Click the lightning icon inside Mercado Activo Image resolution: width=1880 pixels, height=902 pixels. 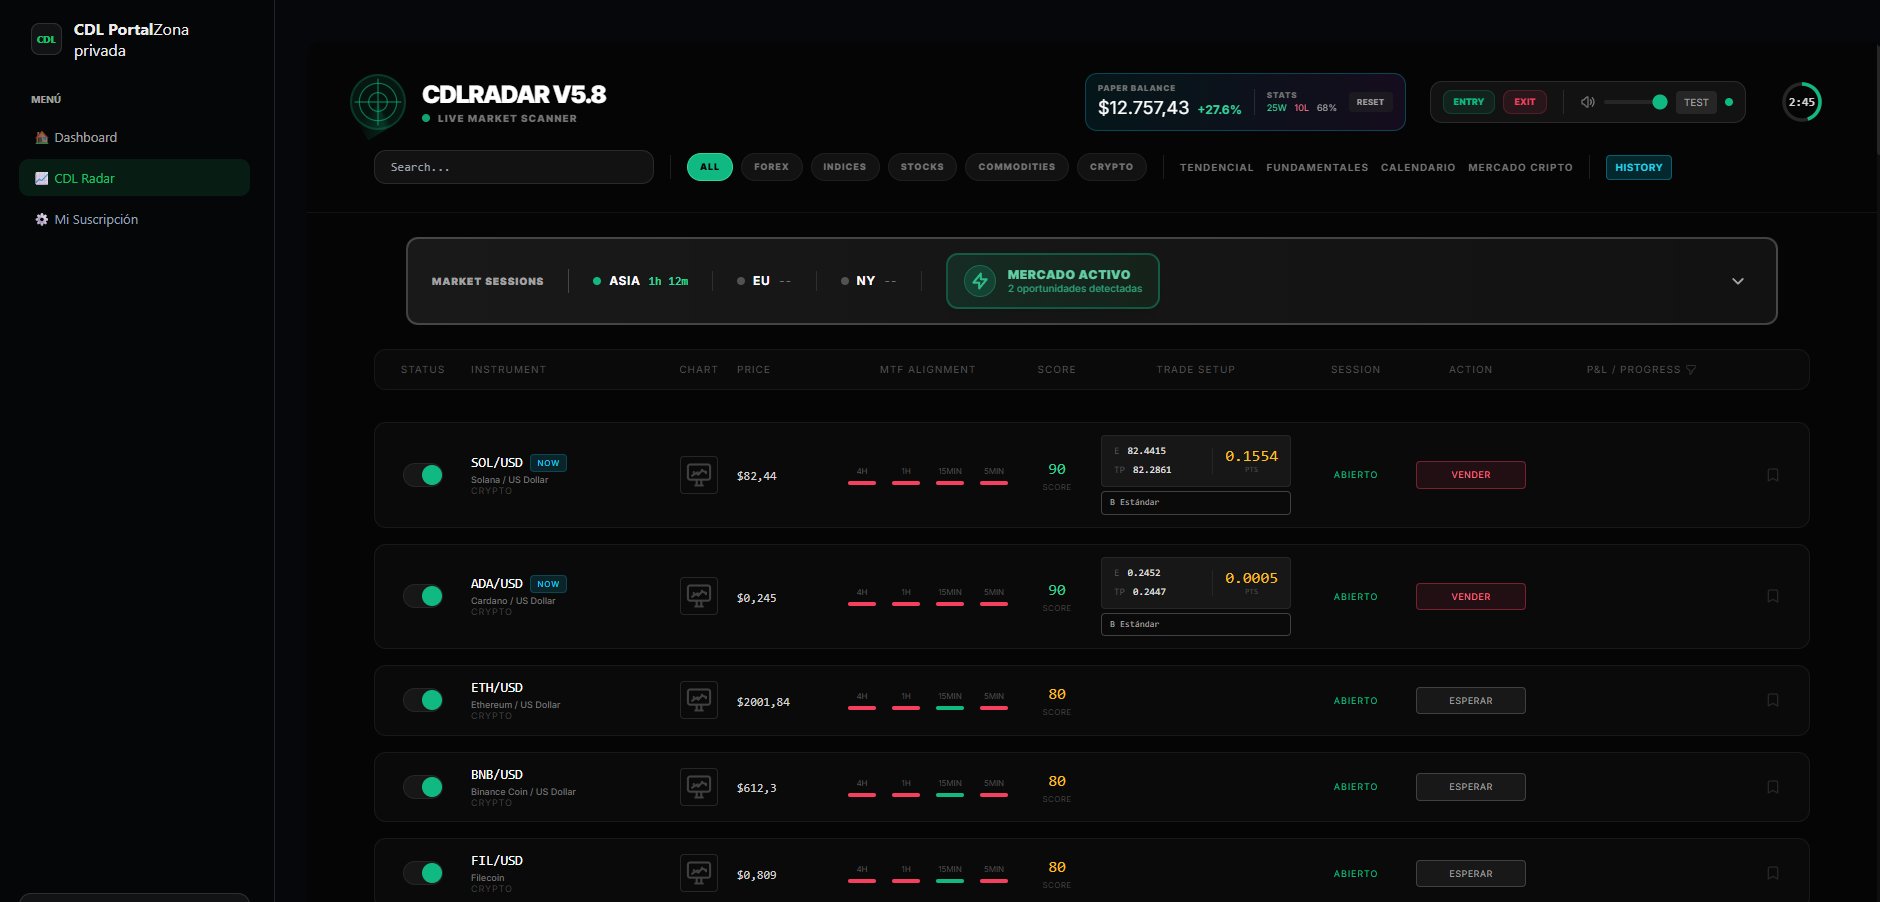click(980, 281)
